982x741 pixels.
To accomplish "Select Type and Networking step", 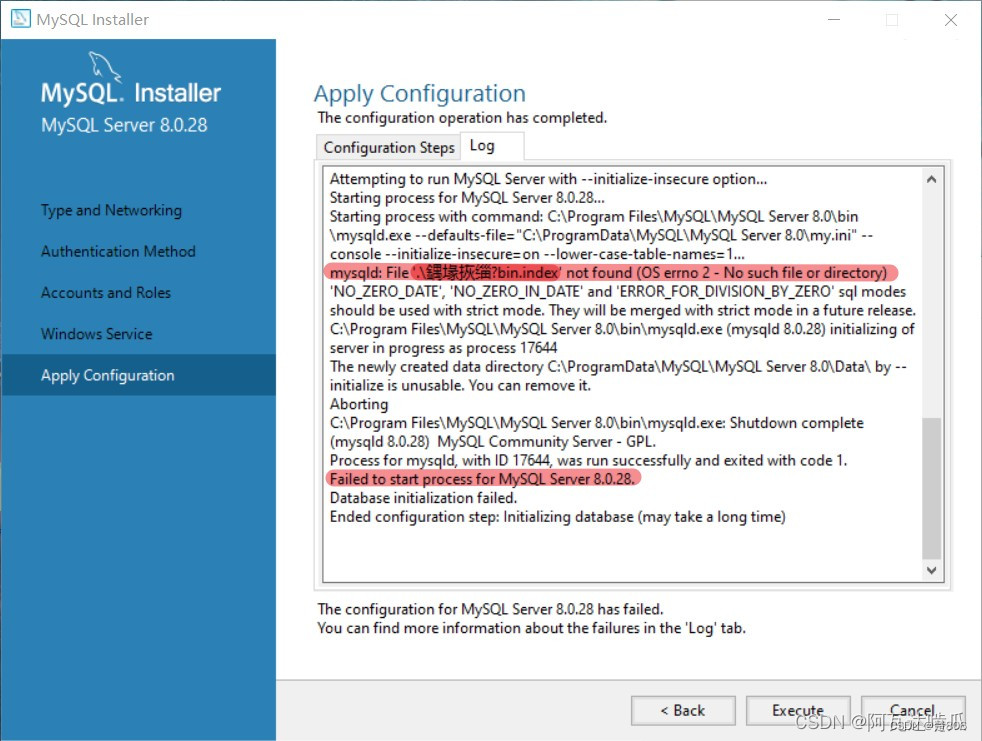I will pyautogui.click(x=111, y=210).
